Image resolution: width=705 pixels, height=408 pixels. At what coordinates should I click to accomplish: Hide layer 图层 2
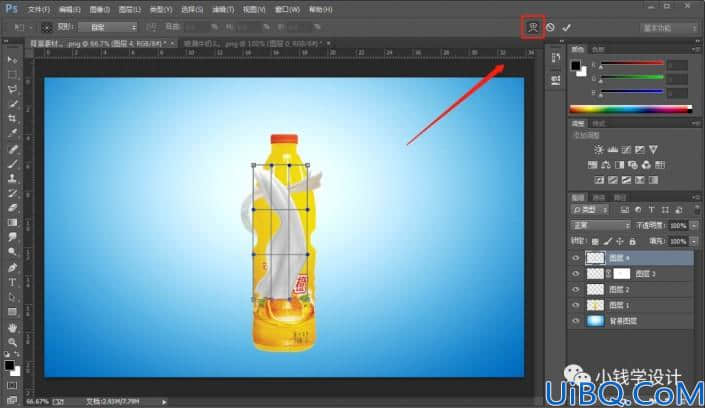coord(576,290)
